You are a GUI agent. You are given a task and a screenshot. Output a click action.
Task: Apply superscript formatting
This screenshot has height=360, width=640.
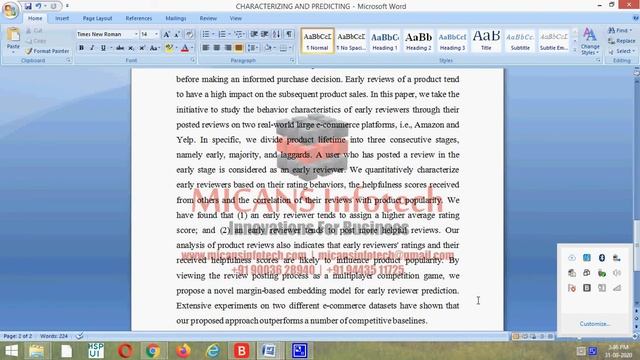[x=142, y=48]
